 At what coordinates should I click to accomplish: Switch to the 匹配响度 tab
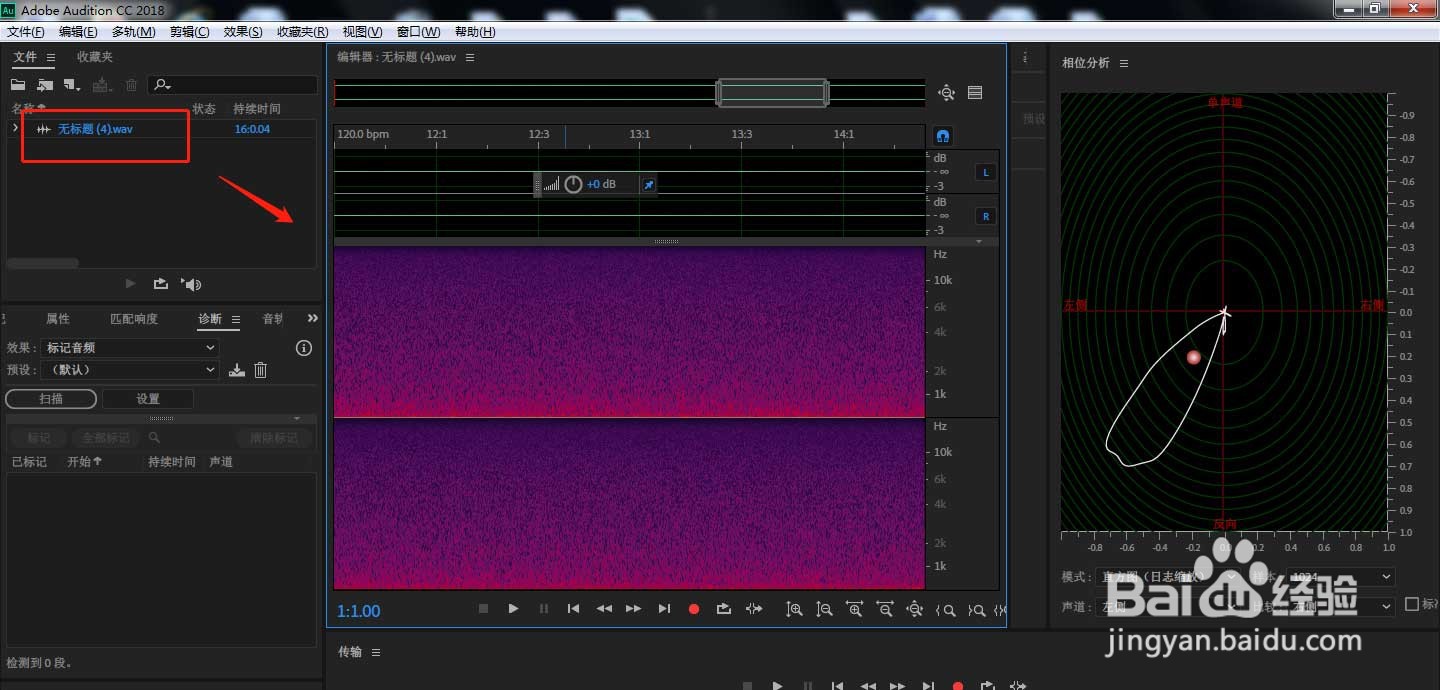click(134, 319)
